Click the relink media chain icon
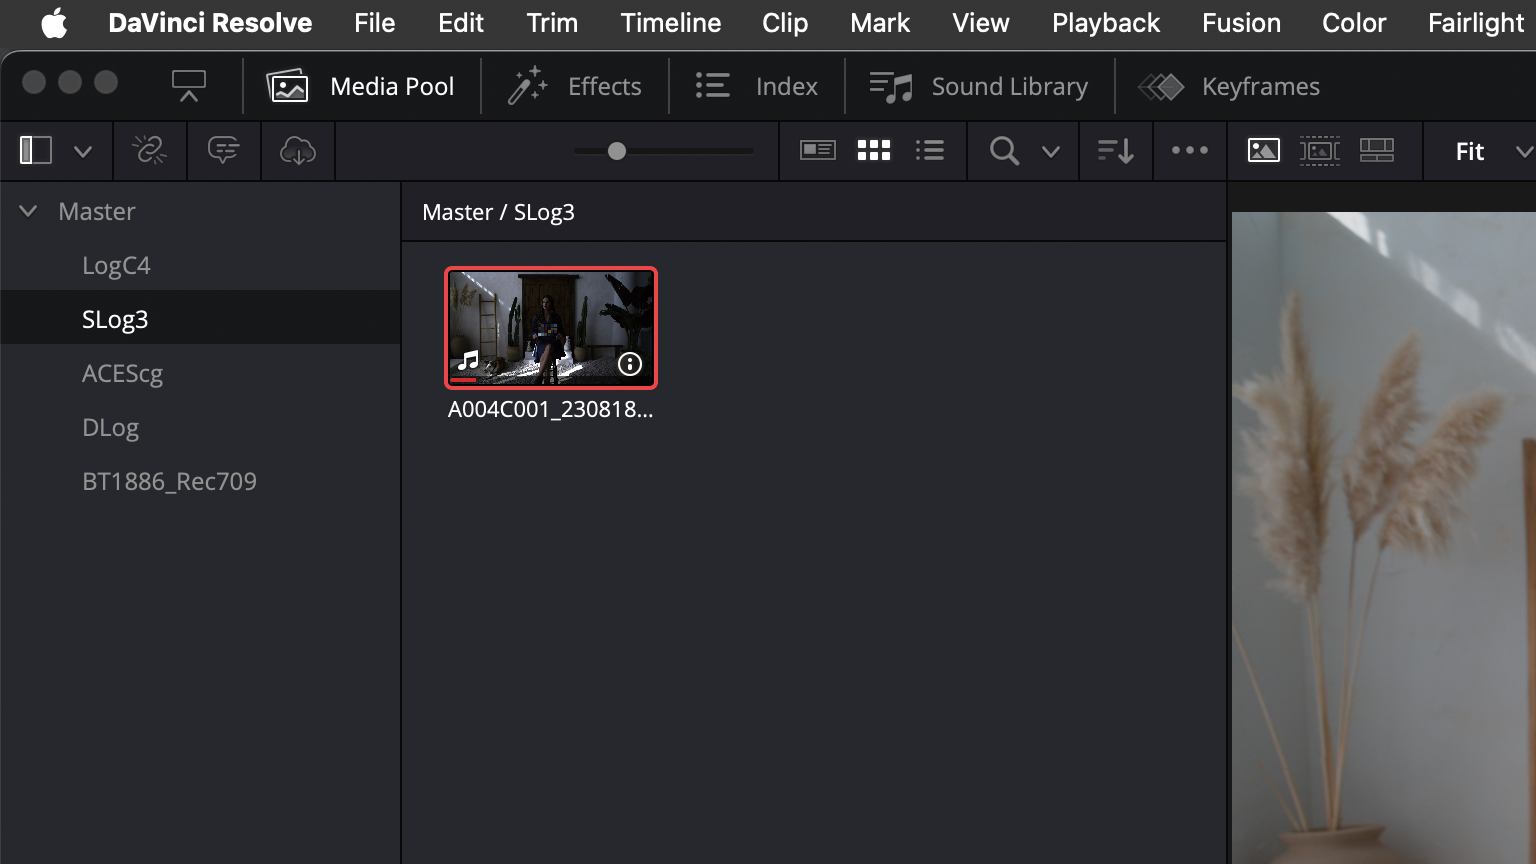This screenshot has height=864, width=1536. [150, 151]
